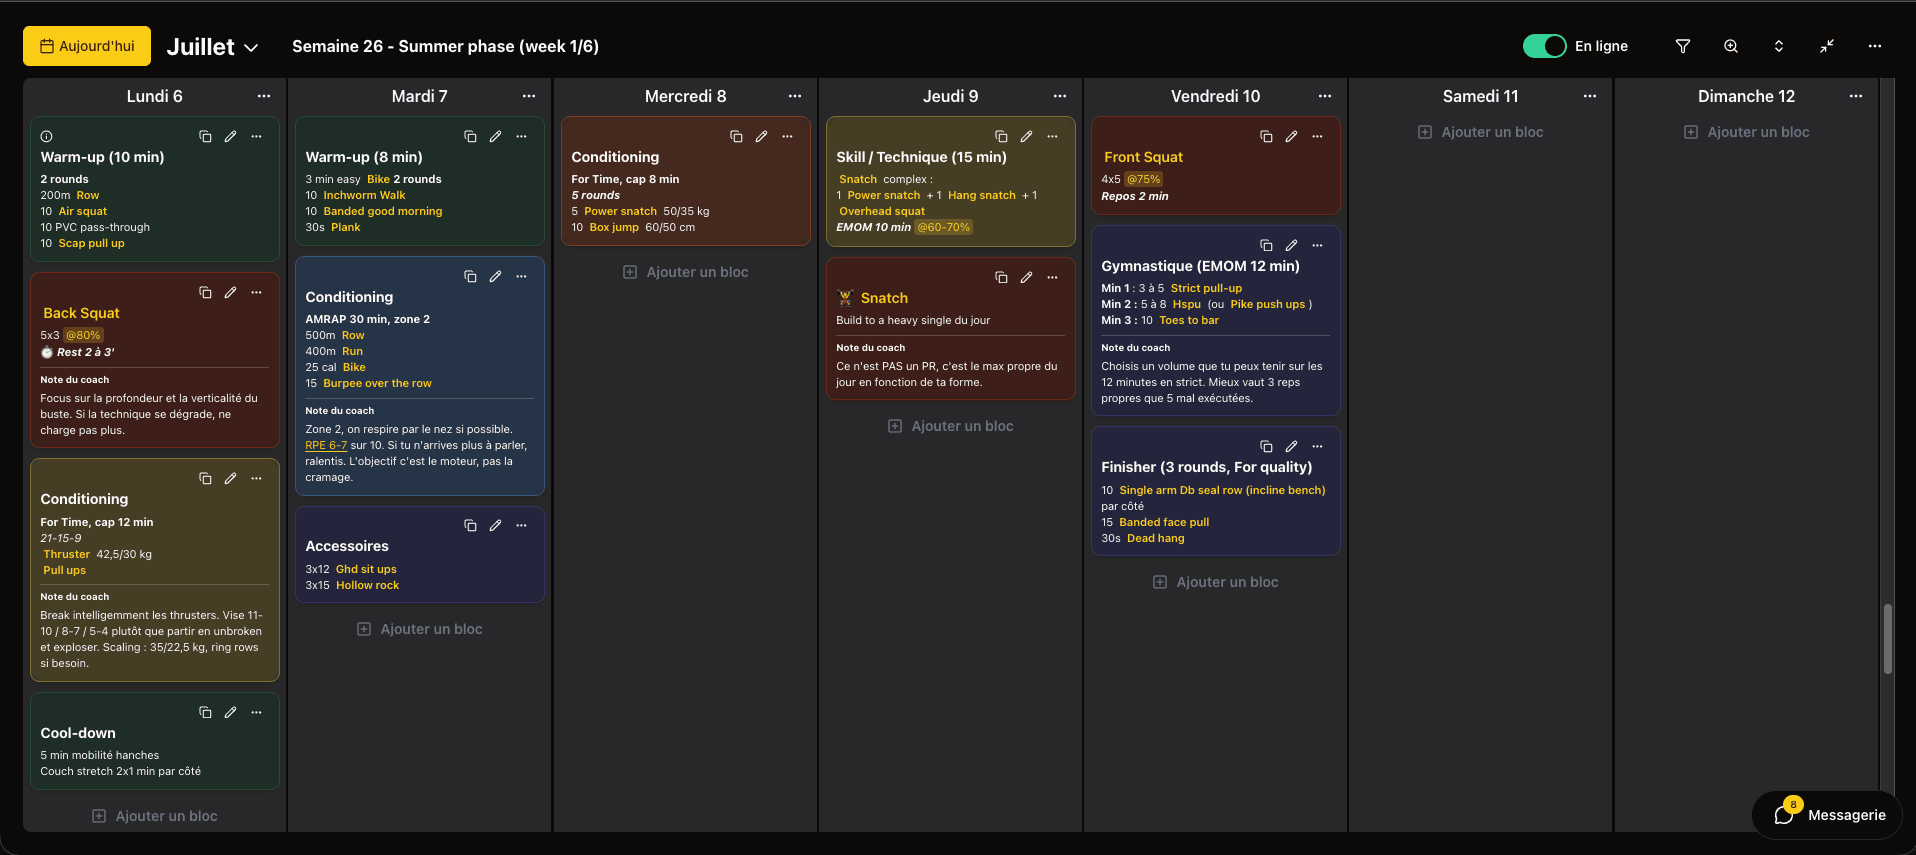Edit the Lundi Conditioning block with pencil
This screenshot has width=1916, height=855.
tap(231, 478)
